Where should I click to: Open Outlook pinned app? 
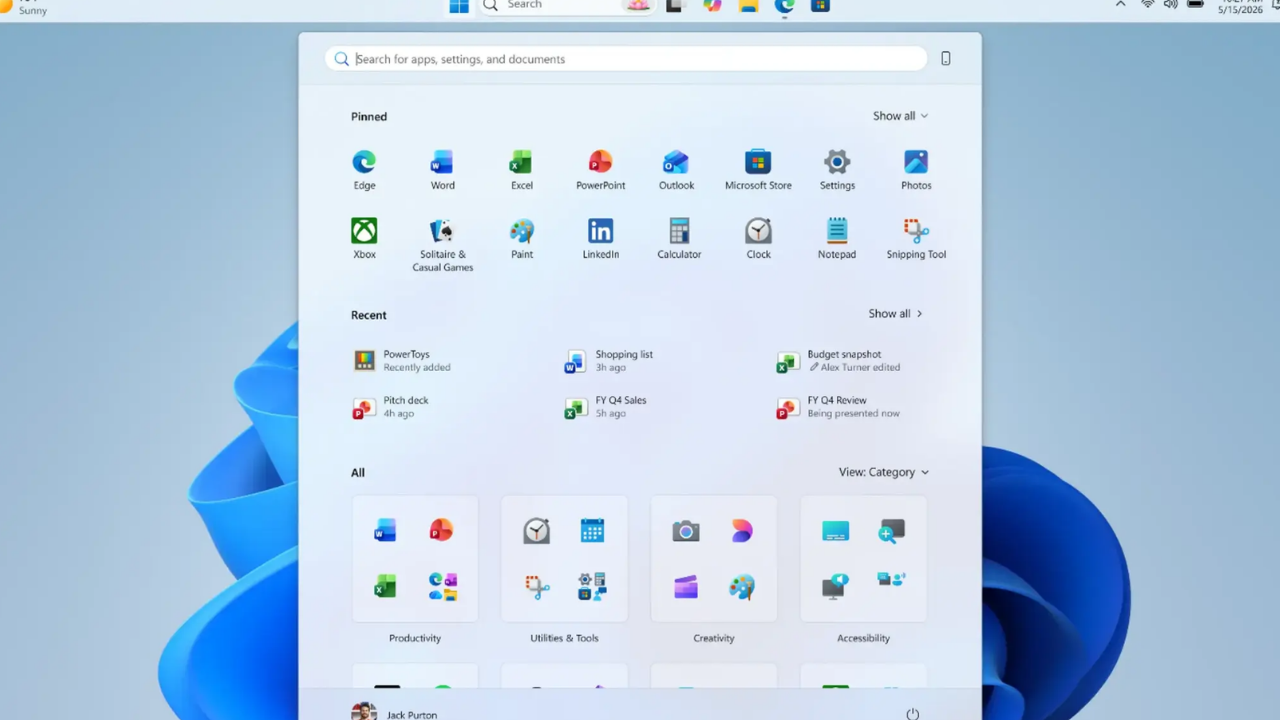(x=676, y=170)
